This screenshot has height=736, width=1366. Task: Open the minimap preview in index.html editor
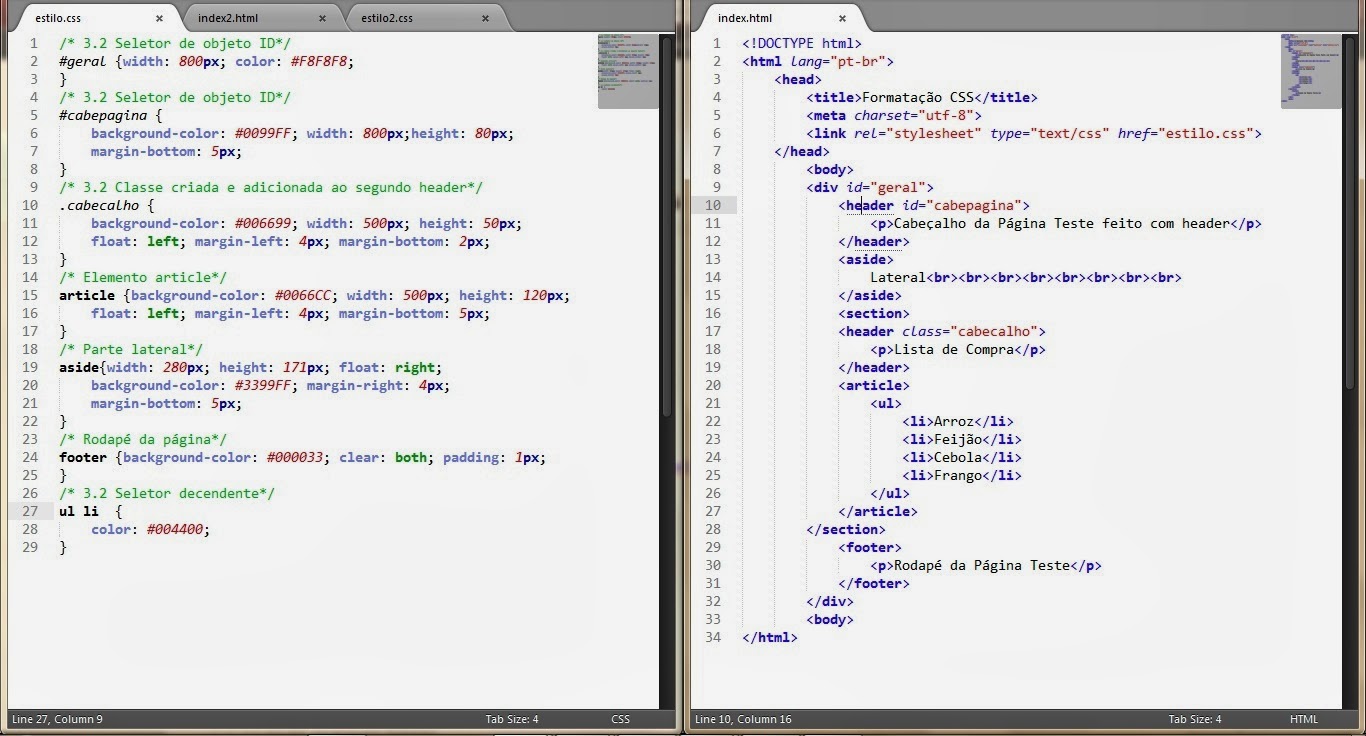(1310, 70)
